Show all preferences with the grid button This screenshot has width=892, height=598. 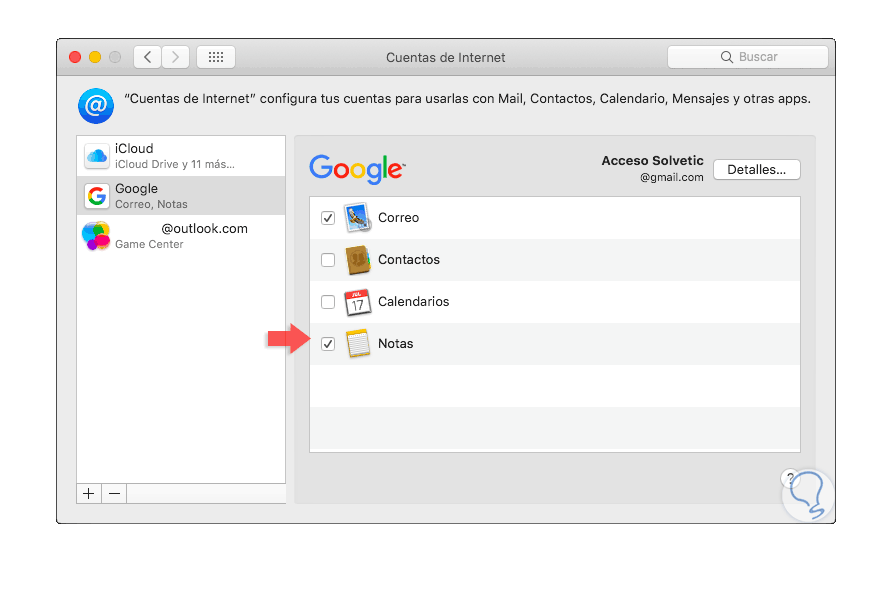point(216,57)
